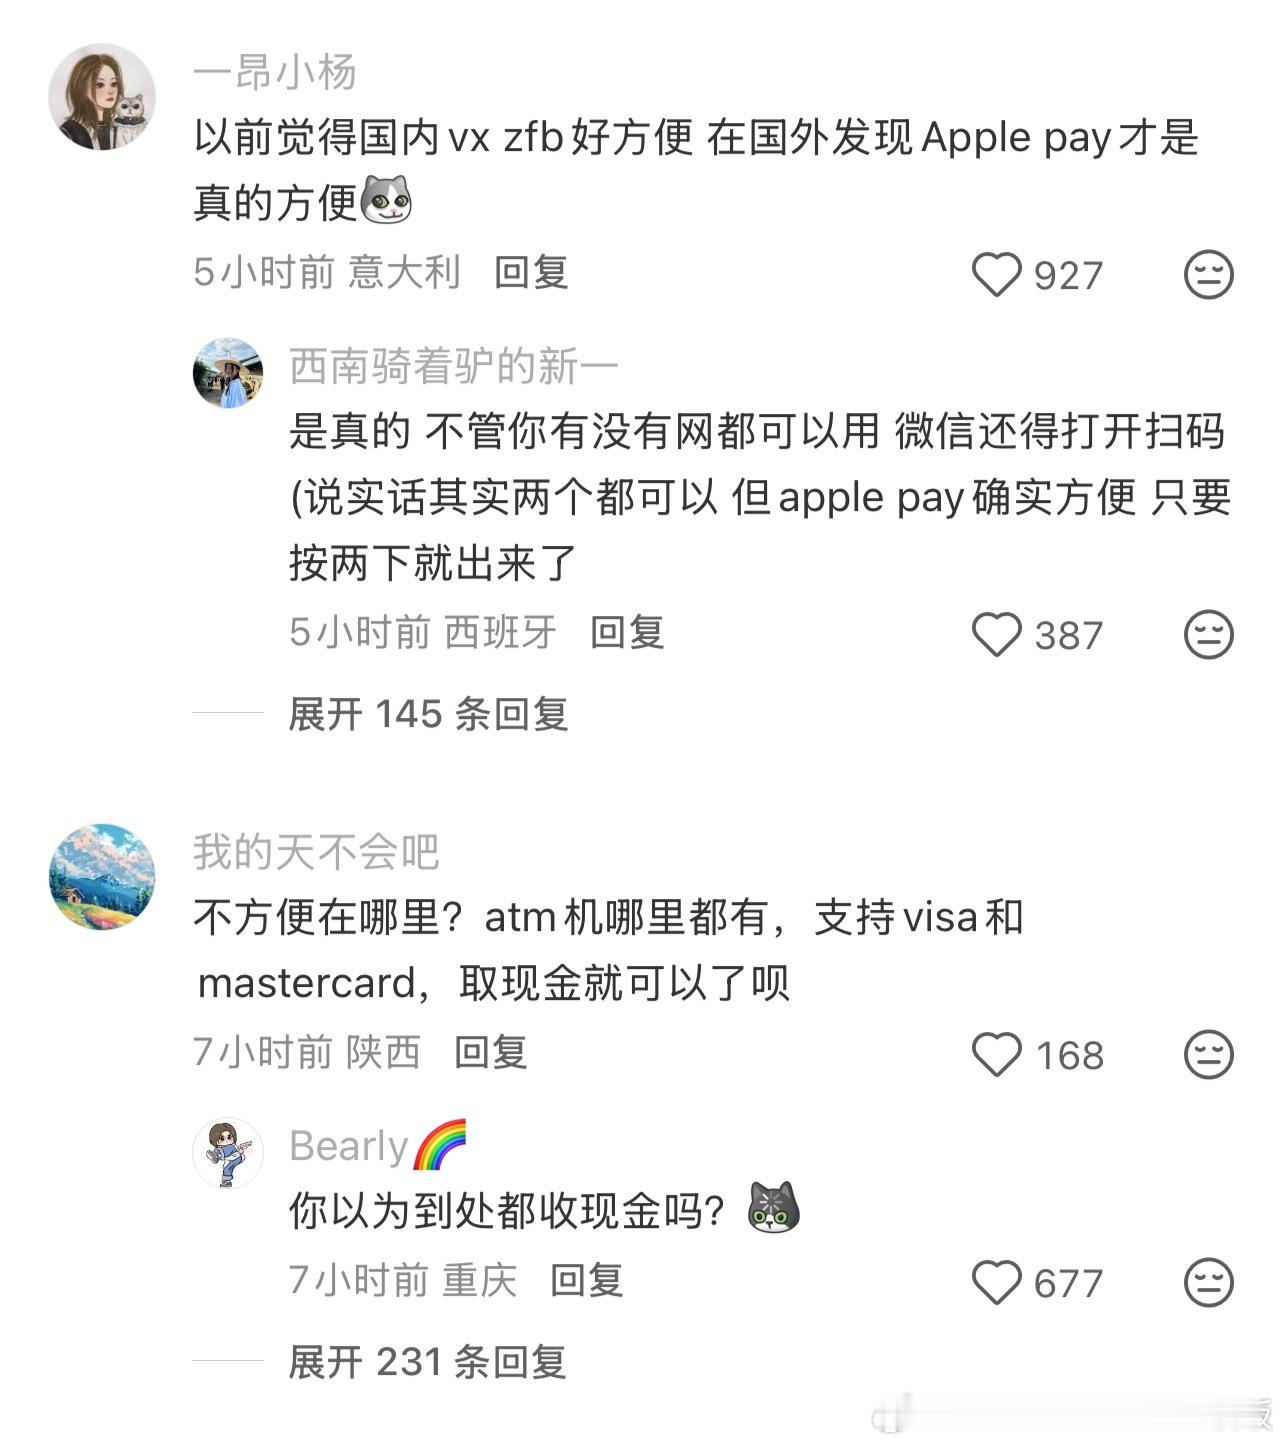This screenshot has width=1284, height=1446.
Task: Reply to Bearly's comment from 重庆
Action: tap(586, 1280)
